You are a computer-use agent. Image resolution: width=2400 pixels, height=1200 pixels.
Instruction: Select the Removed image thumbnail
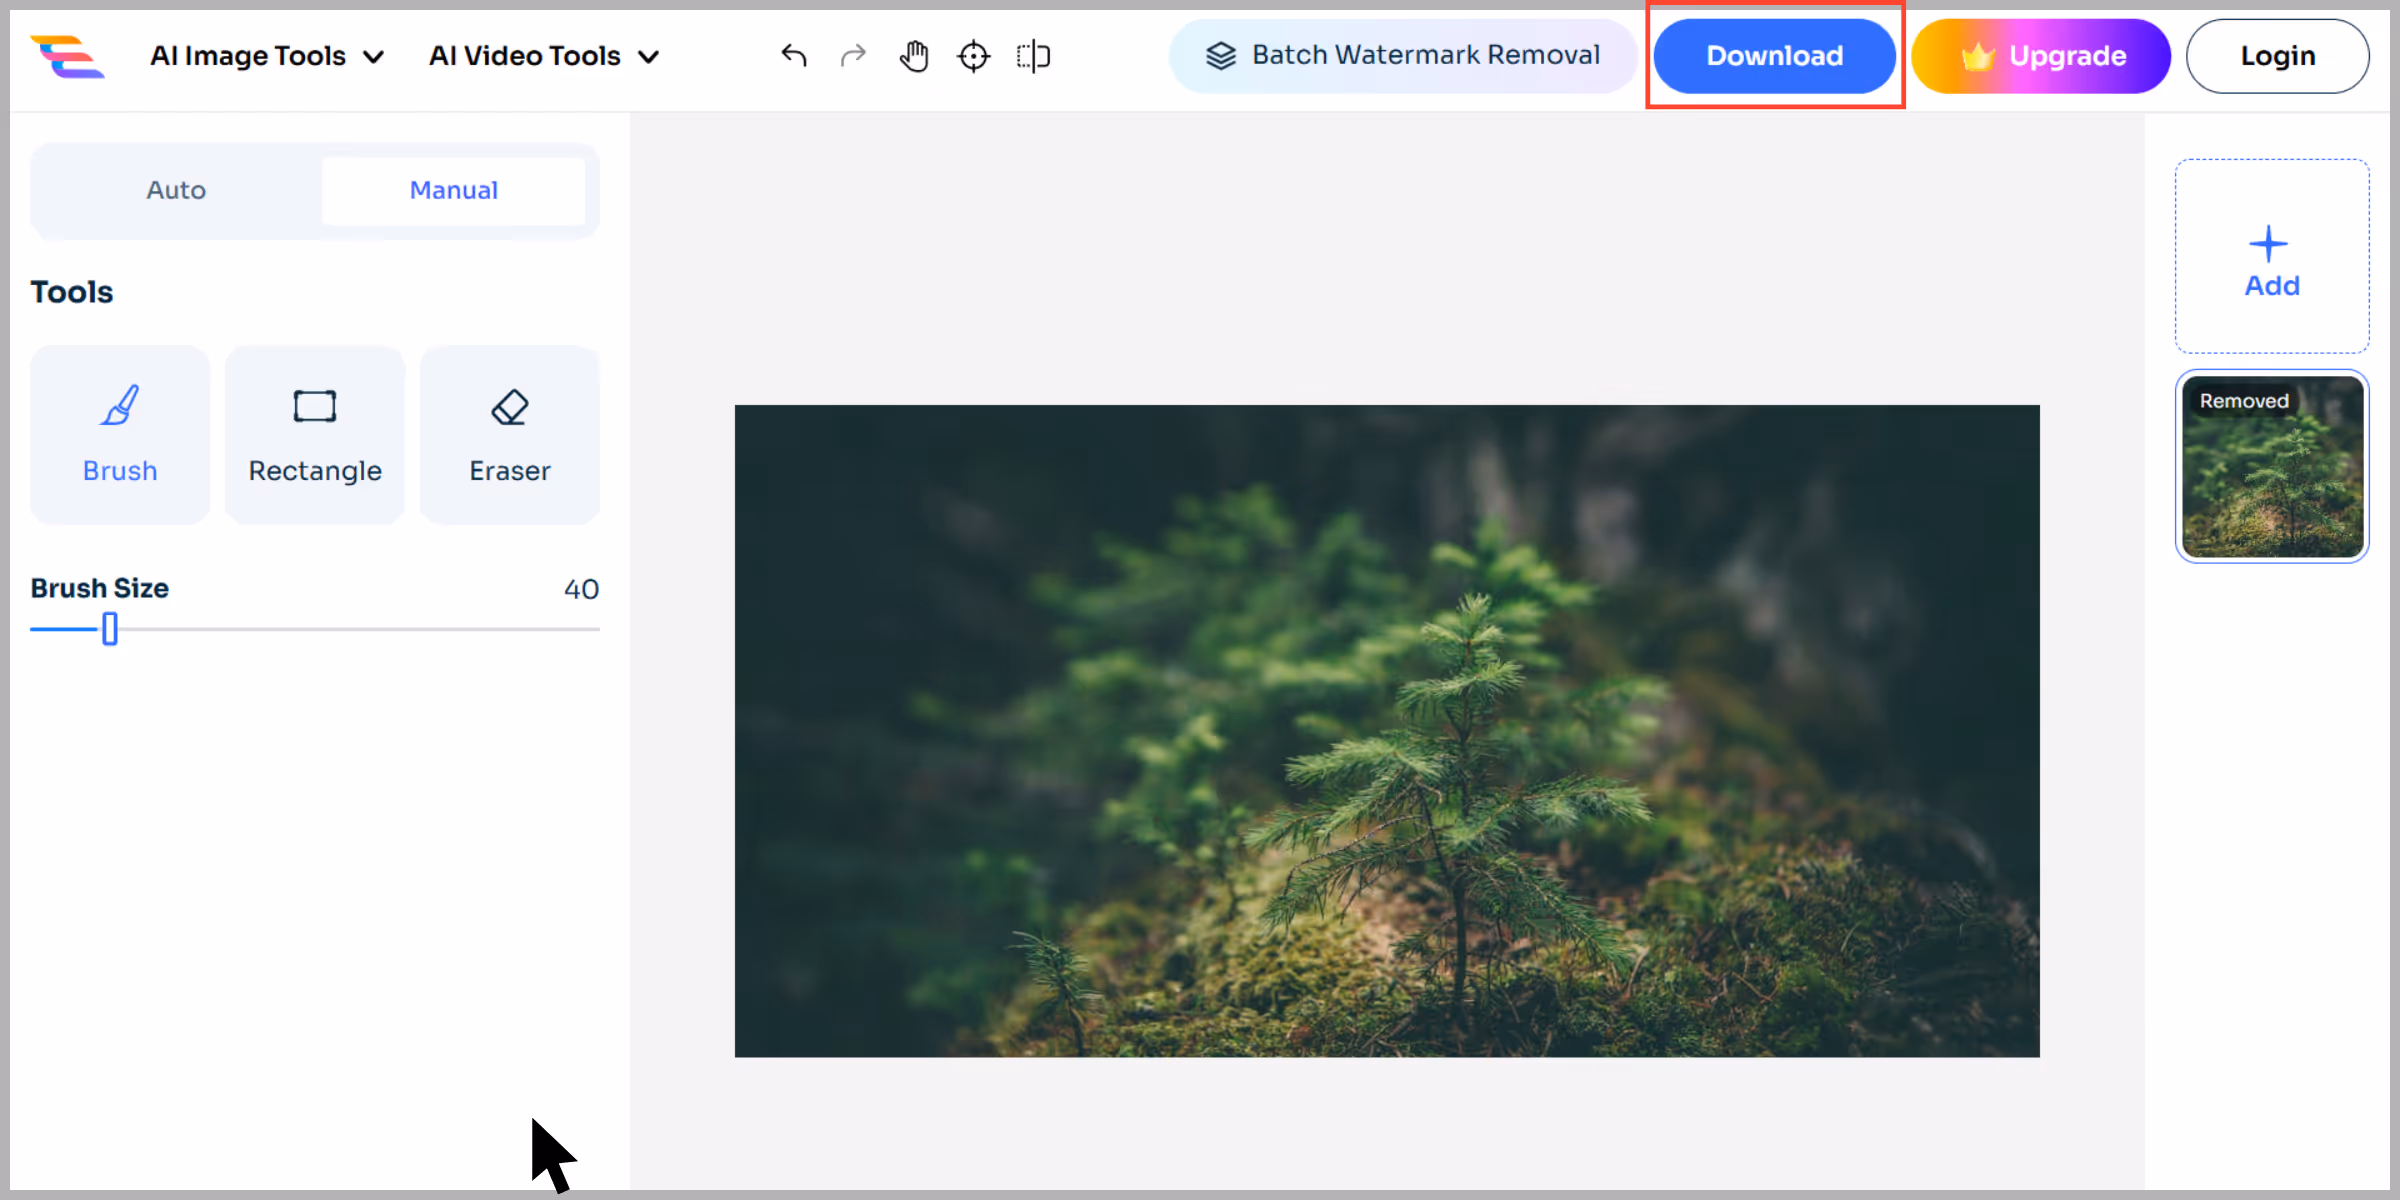(2272, 466)
